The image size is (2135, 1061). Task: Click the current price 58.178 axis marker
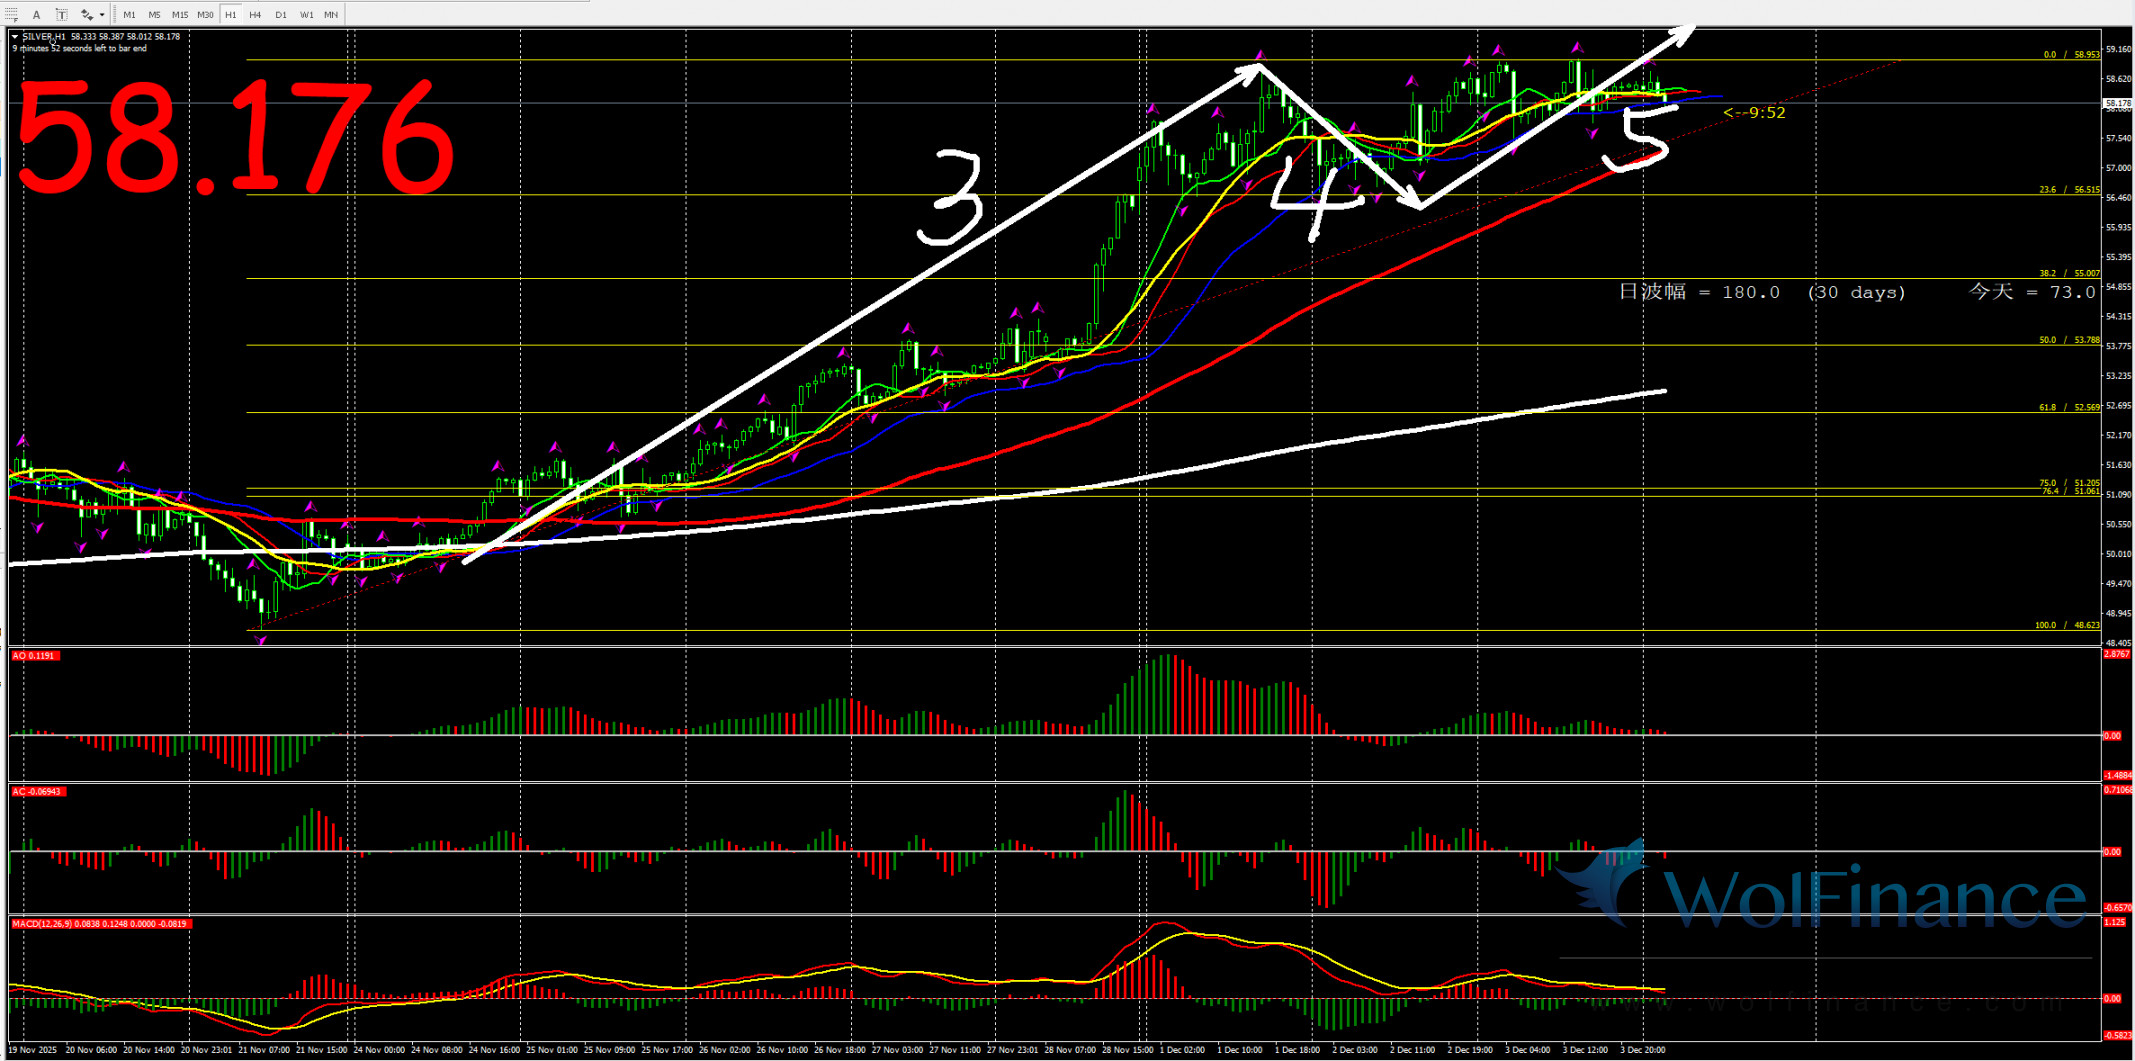point(2116,103)
